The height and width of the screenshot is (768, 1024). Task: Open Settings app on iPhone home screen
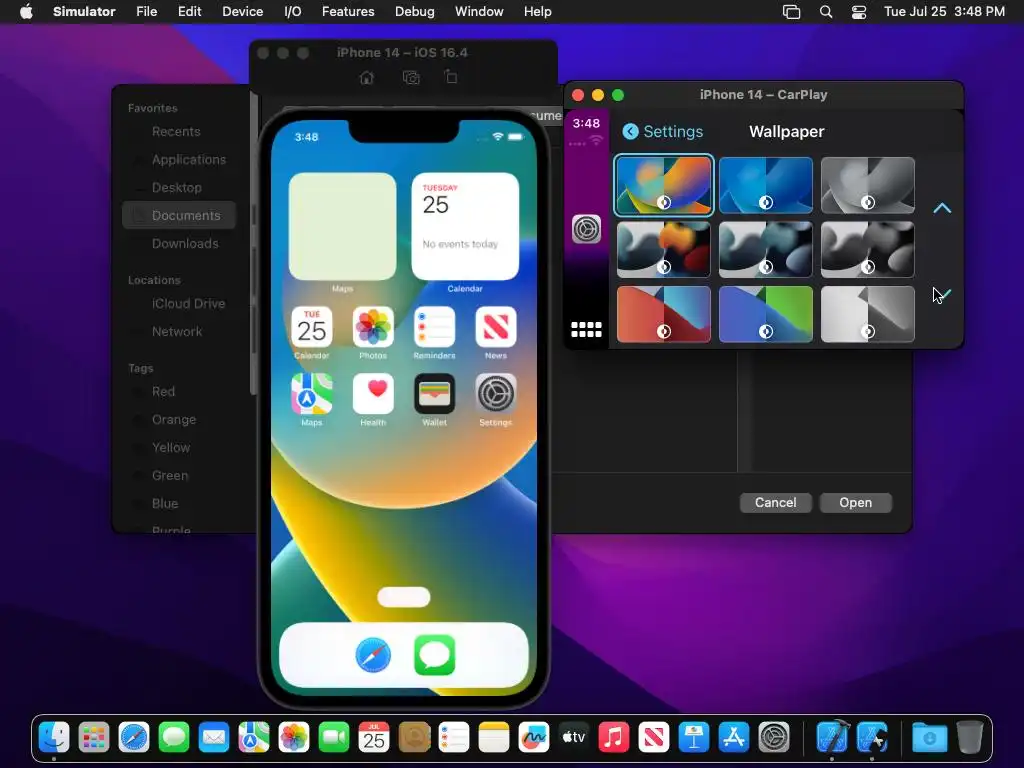point(496,394)
